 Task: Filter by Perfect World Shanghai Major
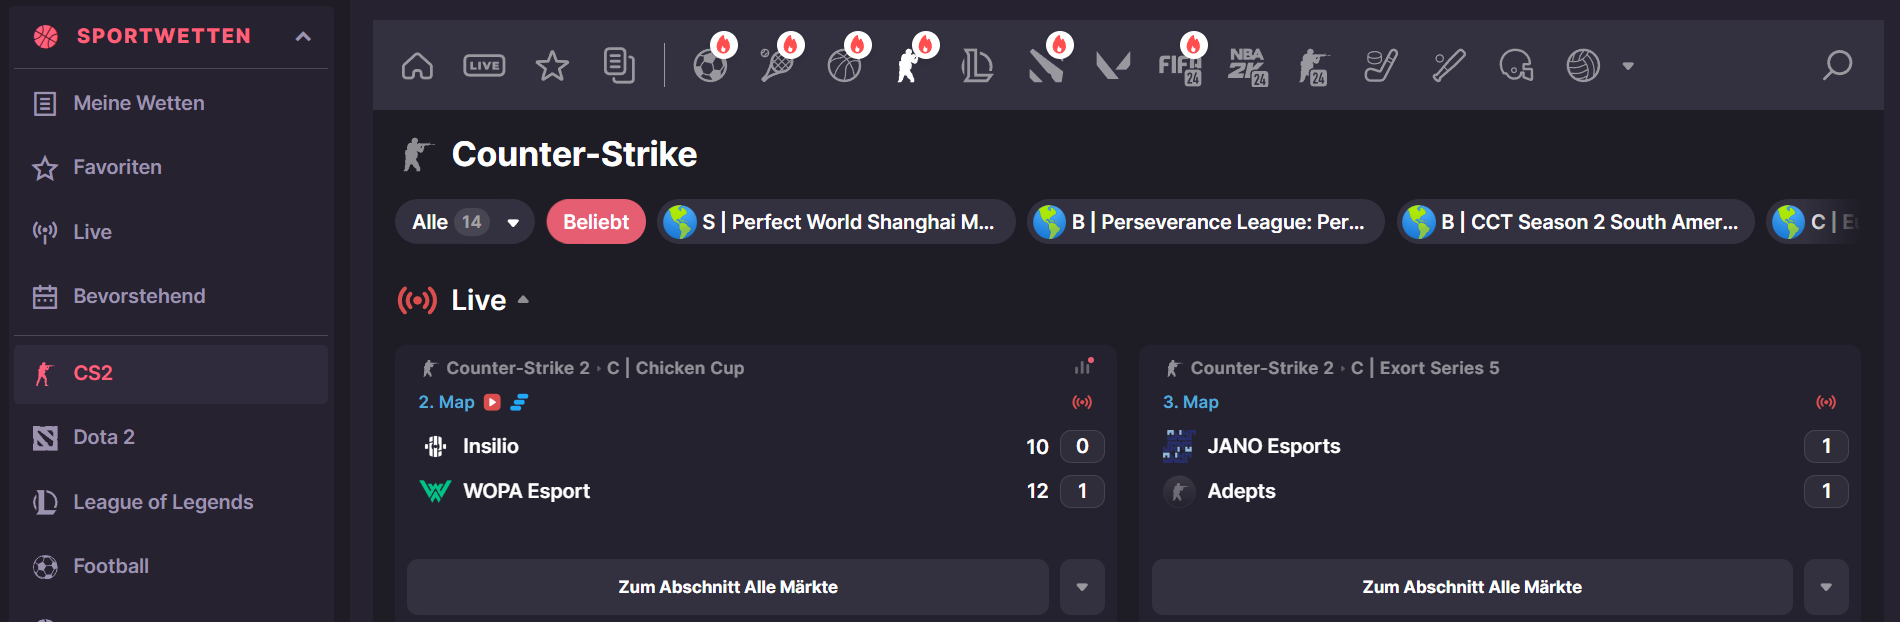pyautogui.click(x=836, y=222)
